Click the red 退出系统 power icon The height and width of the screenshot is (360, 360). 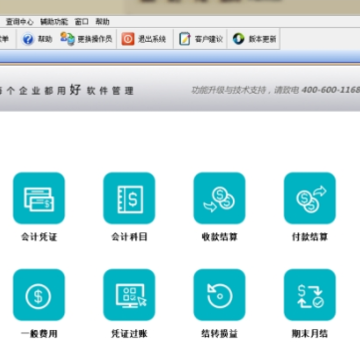[128, 39]
